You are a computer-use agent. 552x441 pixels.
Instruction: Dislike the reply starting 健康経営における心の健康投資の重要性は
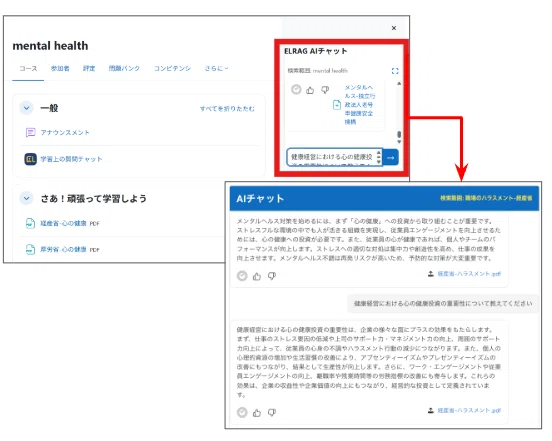point(271,412)
